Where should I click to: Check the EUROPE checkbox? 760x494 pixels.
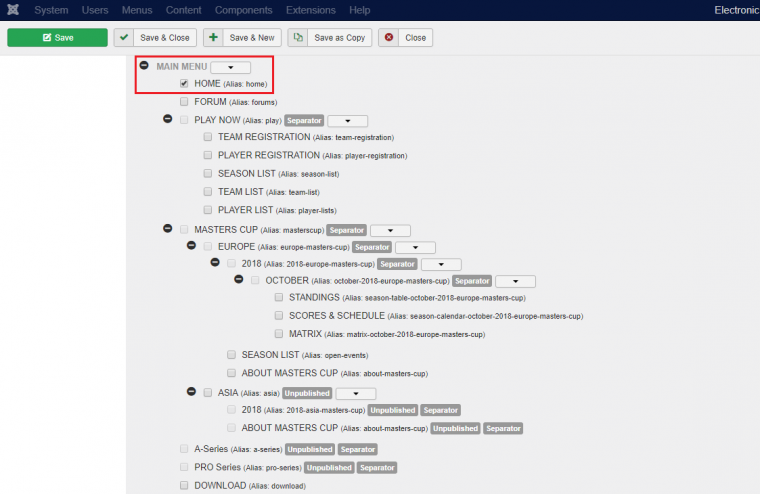click(208, 247)
